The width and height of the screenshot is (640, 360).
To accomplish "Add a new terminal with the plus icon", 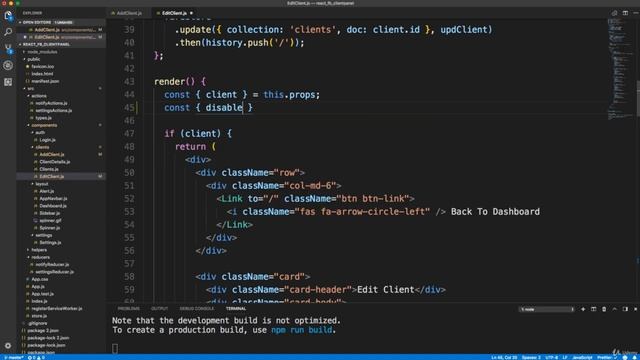I will tap(583, 309).
